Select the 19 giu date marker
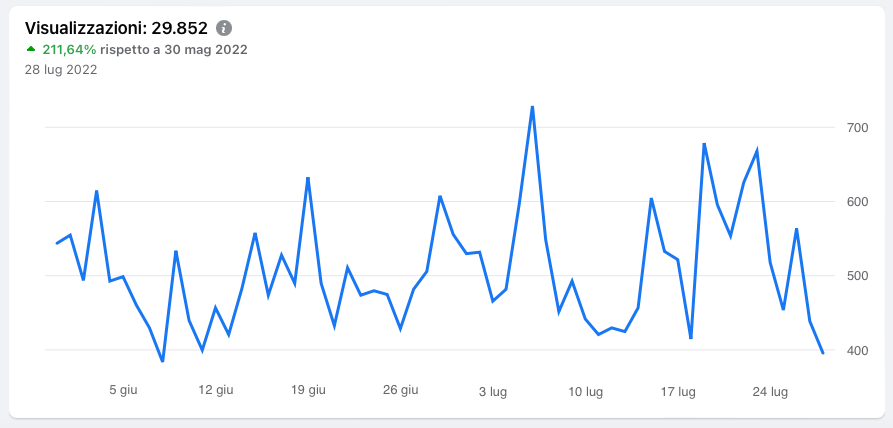This screenshot has height=428, width=893. coord(308,391)
